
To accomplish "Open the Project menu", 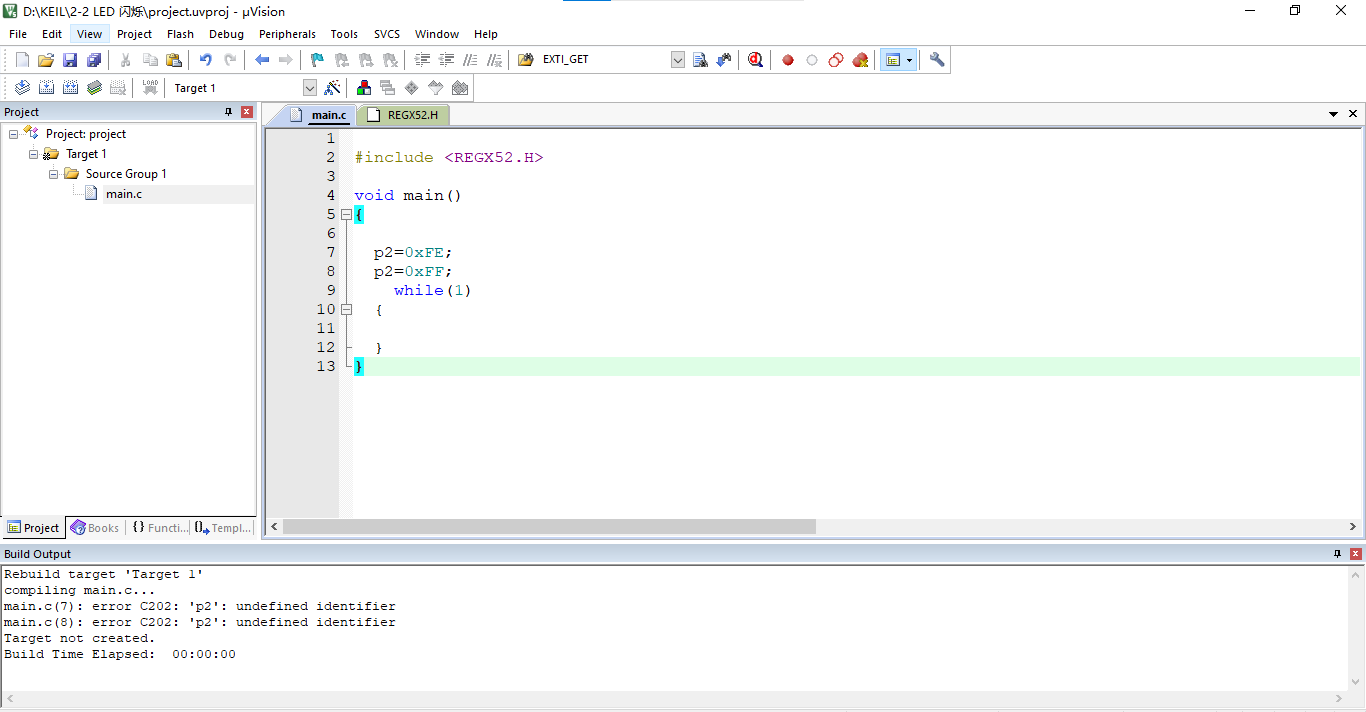I will 135,34.
